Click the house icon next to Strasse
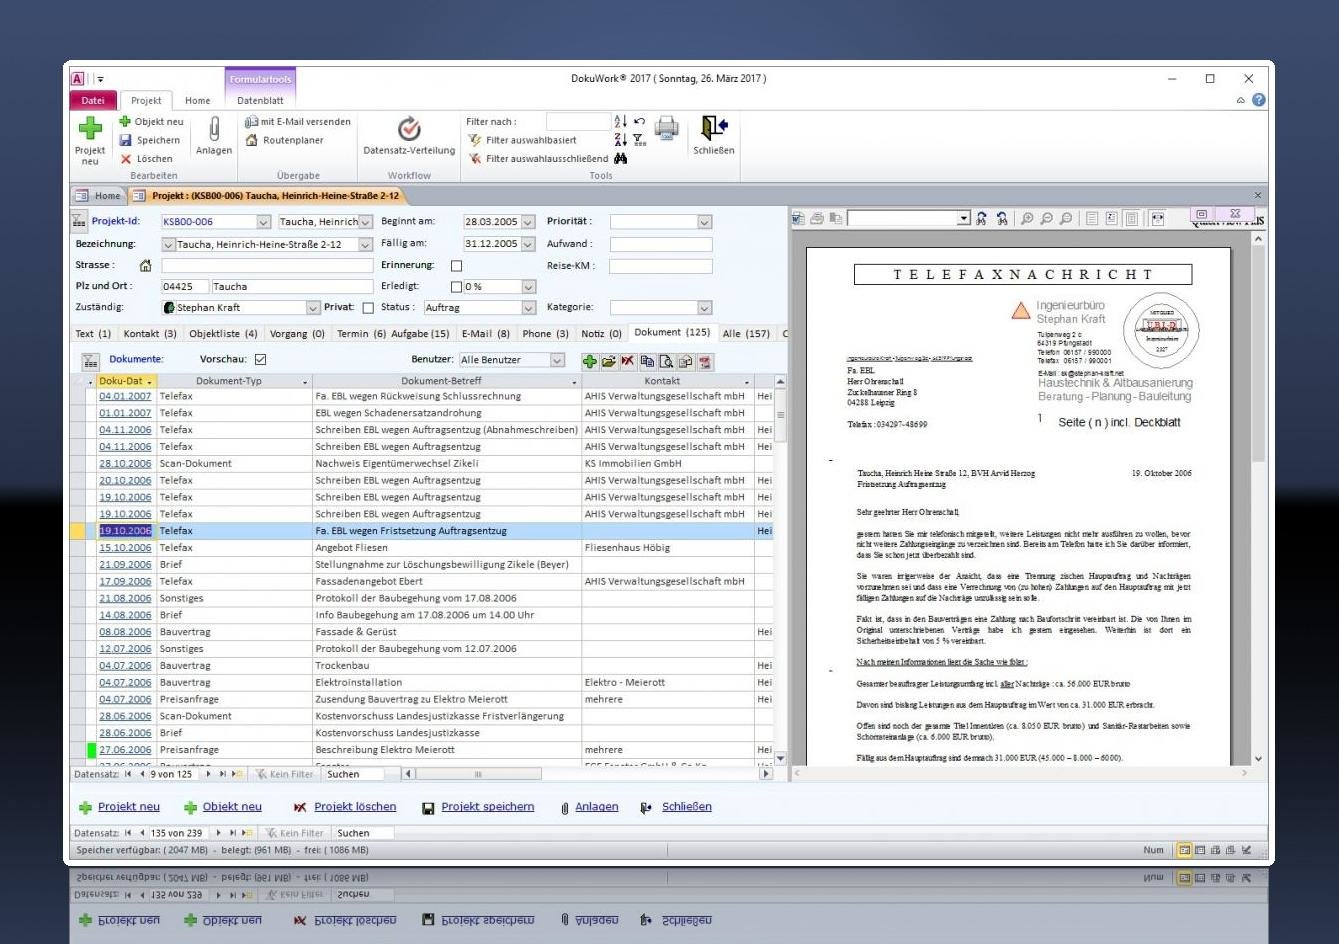 point(146,266)
